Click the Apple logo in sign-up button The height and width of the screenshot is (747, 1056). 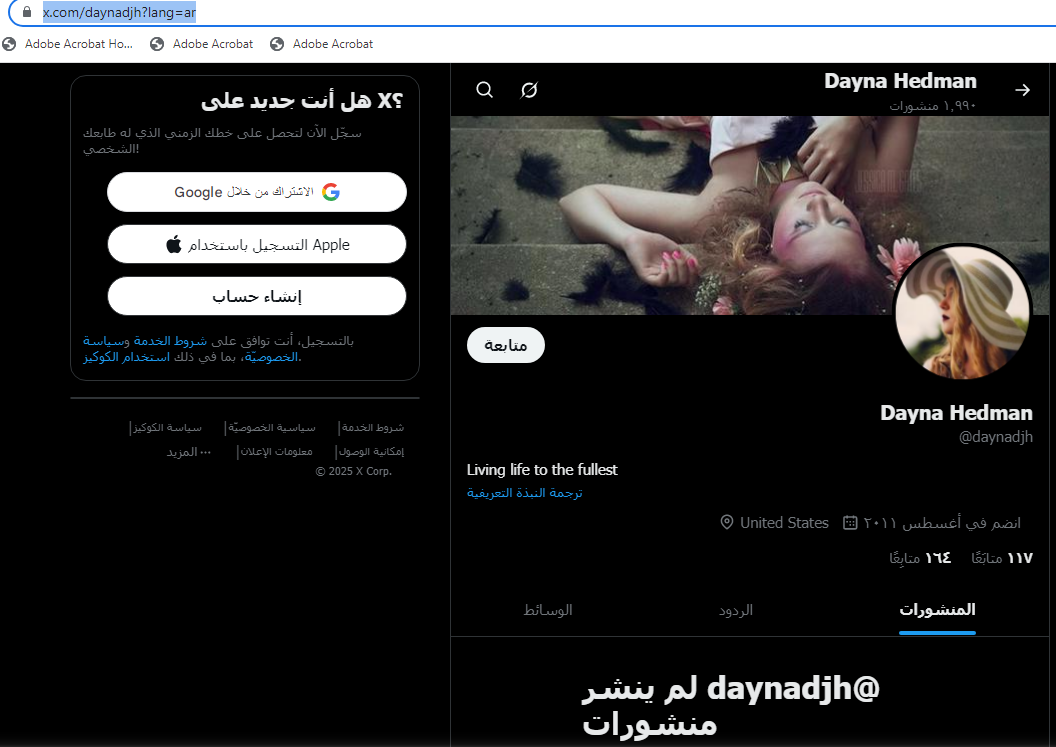174,245
